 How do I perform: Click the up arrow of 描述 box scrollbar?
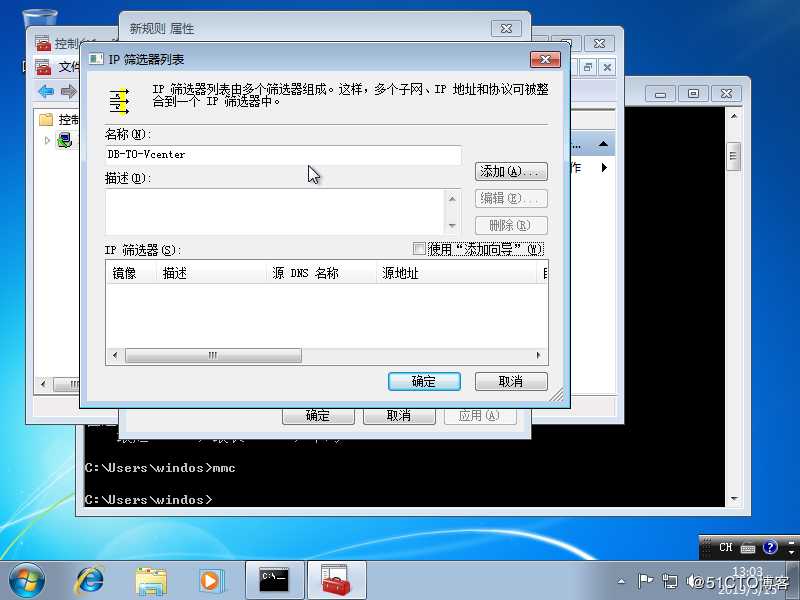pos(452,198)
